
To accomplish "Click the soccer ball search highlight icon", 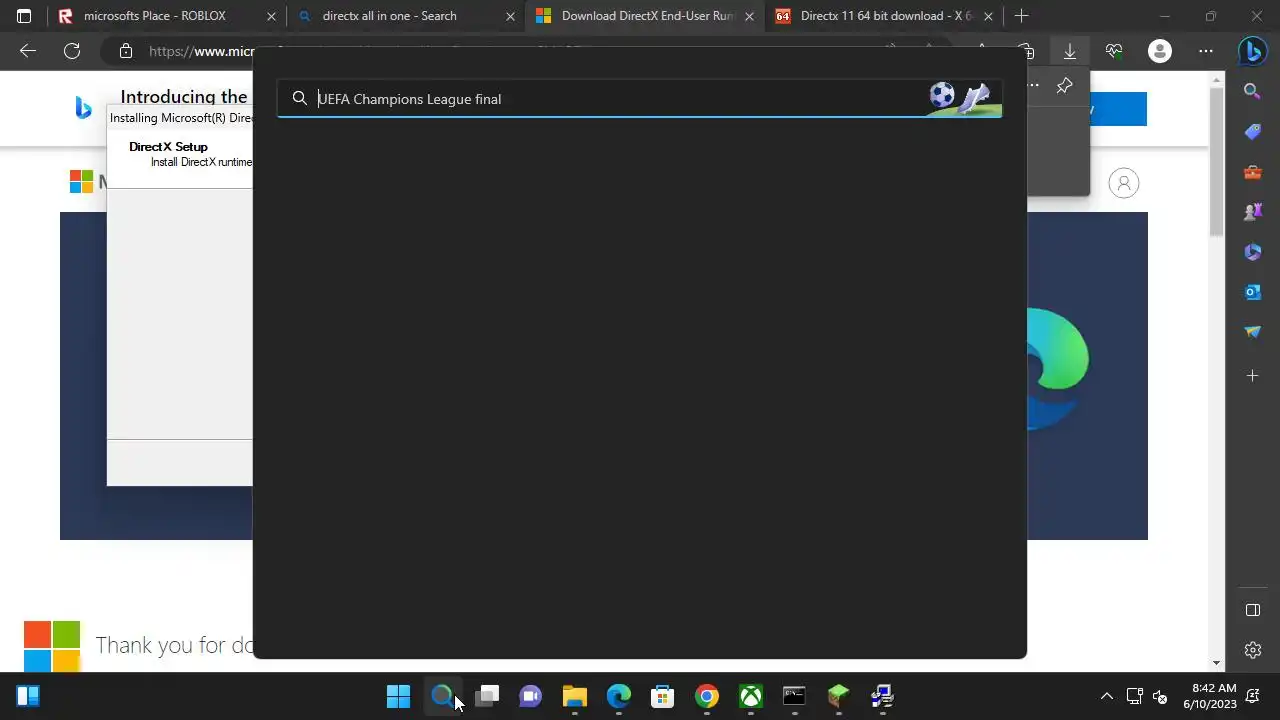I will (942, 95).
